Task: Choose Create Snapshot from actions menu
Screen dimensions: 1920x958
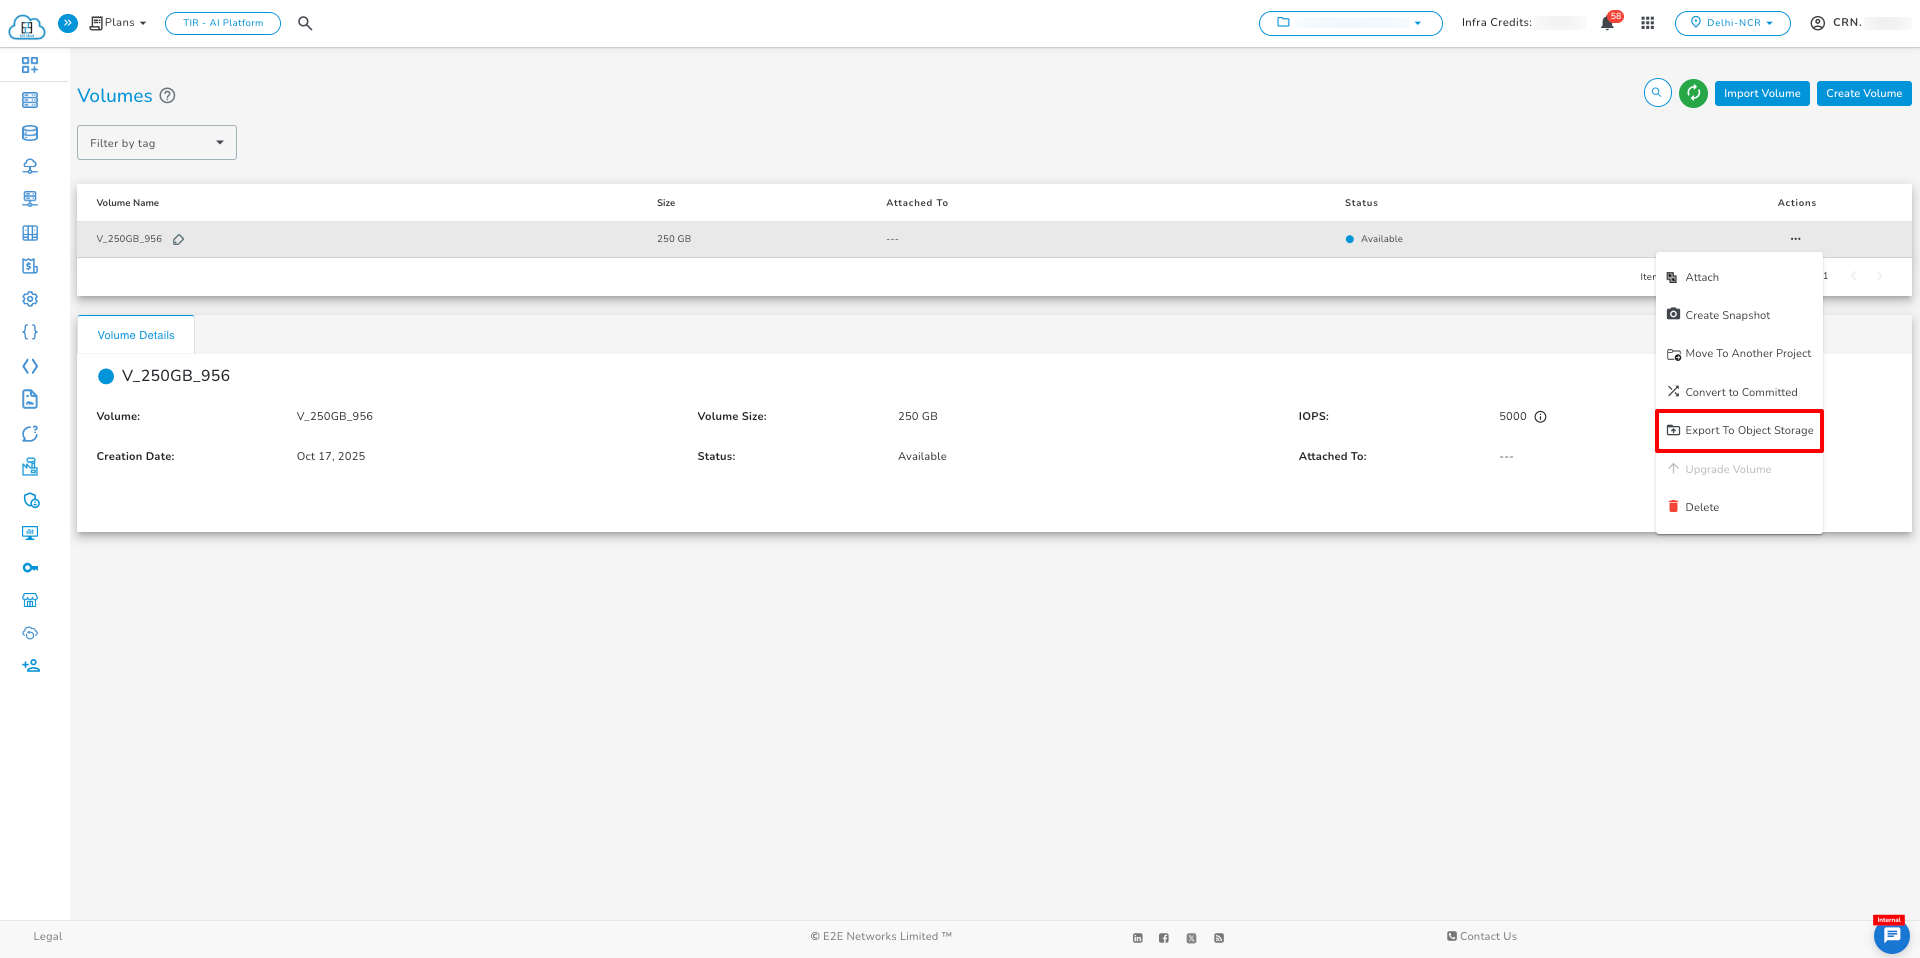Action: (1727, 315)
